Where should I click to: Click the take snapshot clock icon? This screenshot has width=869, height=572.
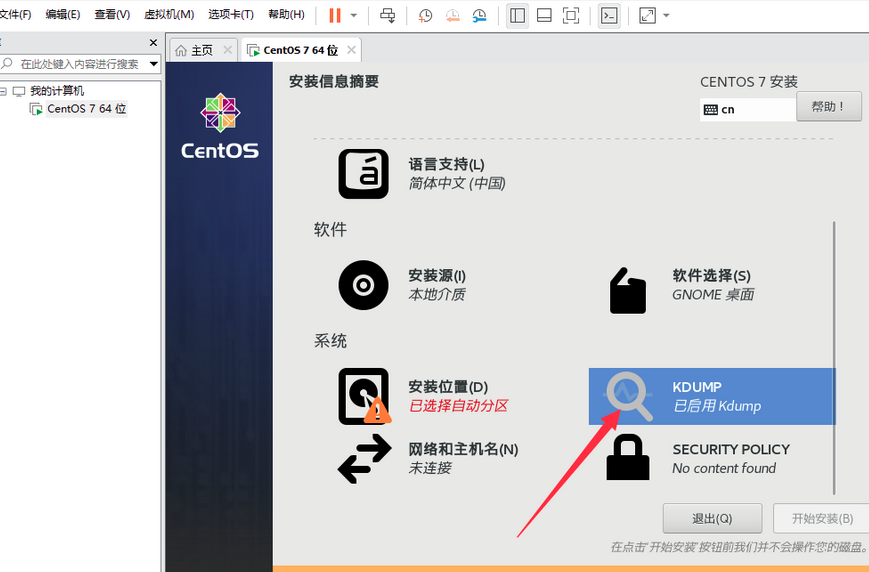(x=425, y=15)
